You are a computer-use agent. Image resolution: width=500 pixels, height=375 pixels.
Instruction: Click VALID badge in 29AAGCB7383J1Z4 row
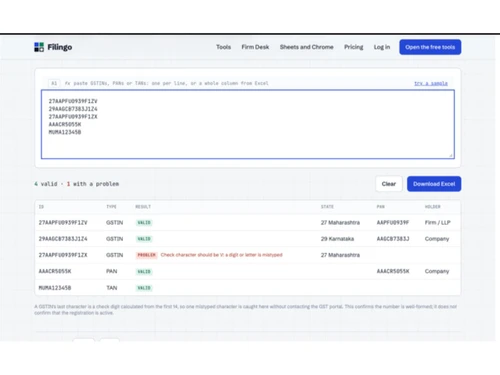(x=144, y=239)
